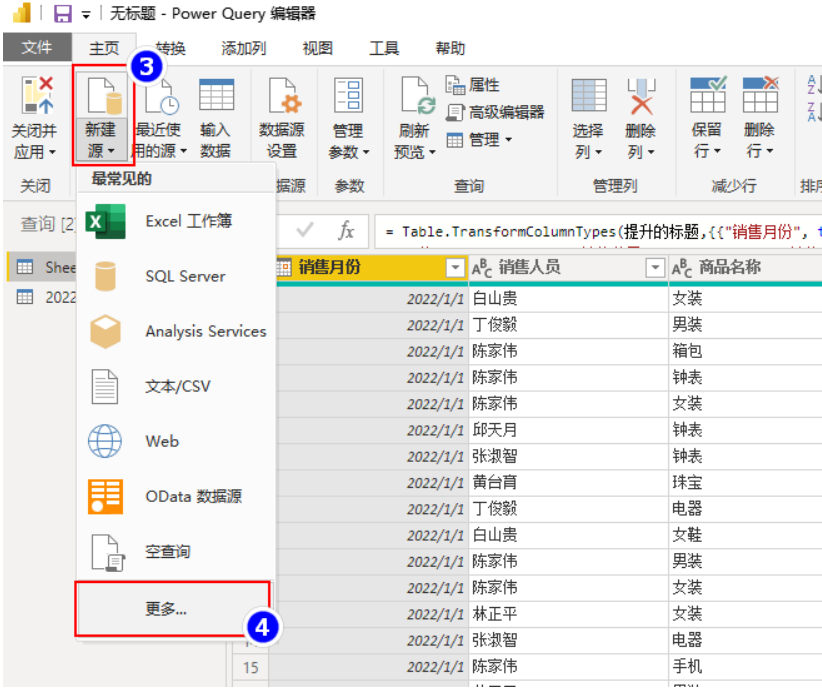Image resolution: width=822 pixels, height=691 pixels.
Task: Select the Analysis Services source
Action: point(176,331)
